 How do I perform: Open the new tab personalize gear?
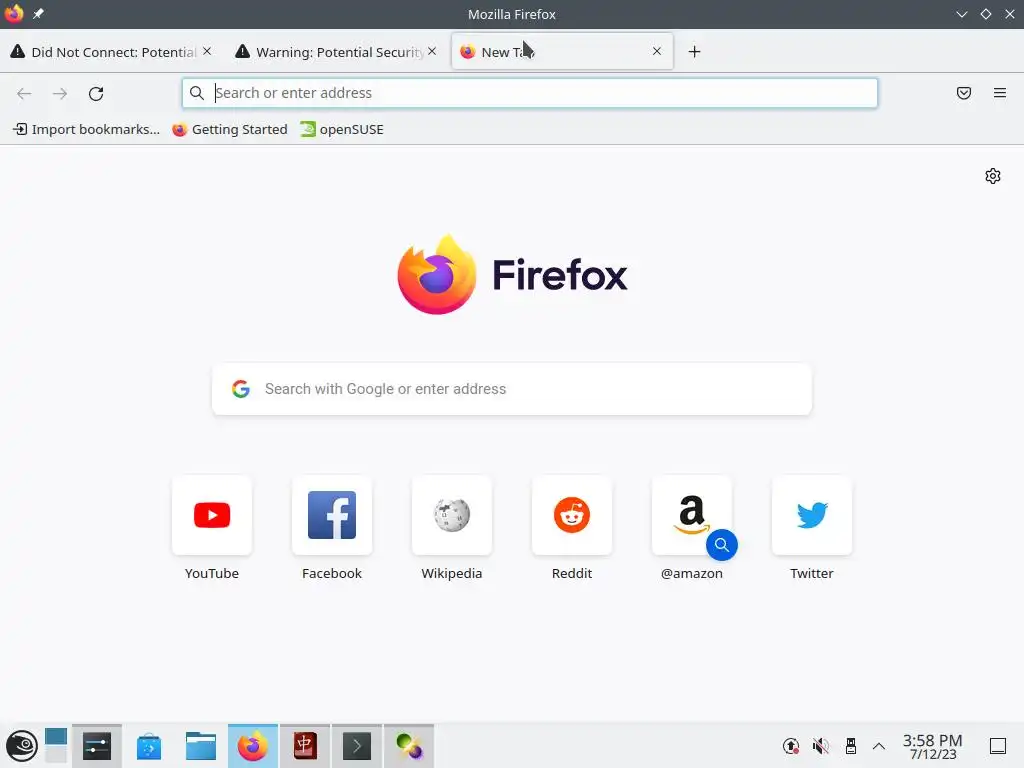pos(993,176)
